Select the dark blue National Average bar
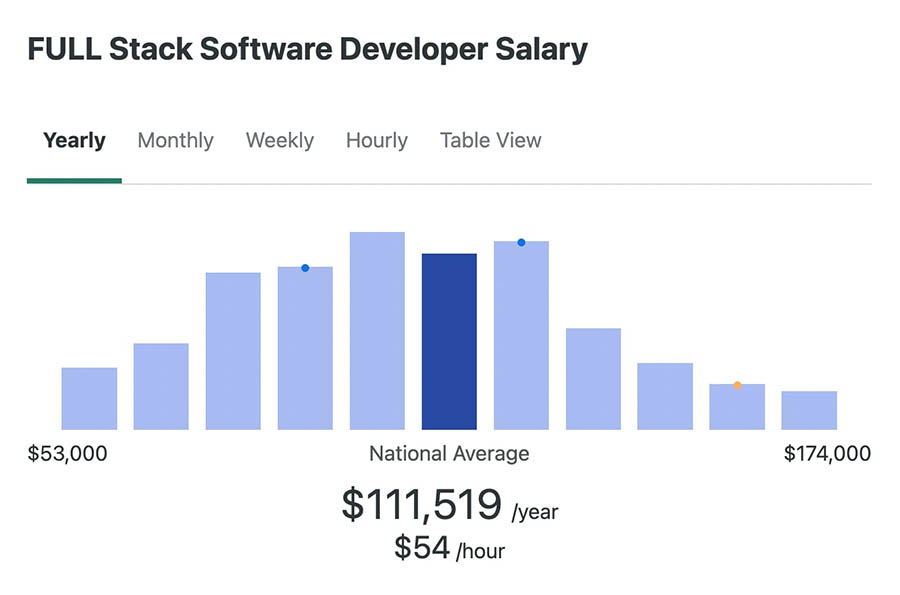The width and height of the screenshot is (900, 595). click(449, 340)
